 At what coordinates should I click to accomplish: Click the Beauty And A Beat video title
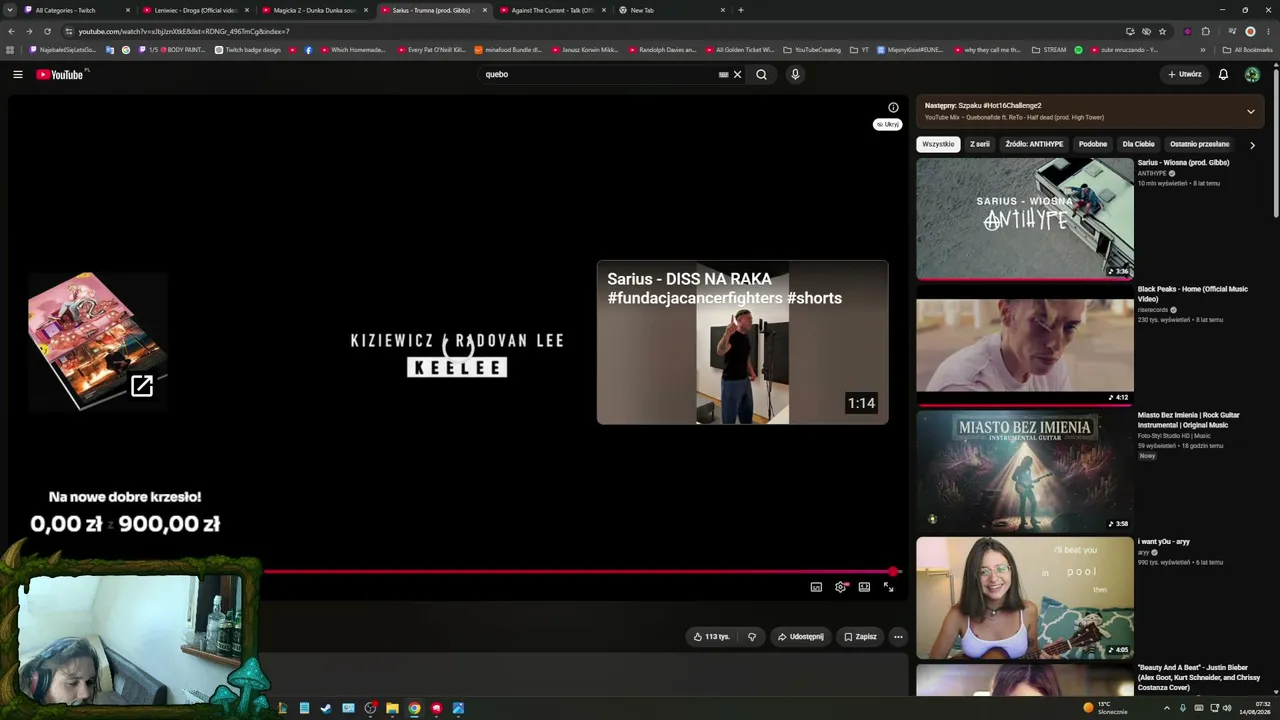click(1198, 677)
